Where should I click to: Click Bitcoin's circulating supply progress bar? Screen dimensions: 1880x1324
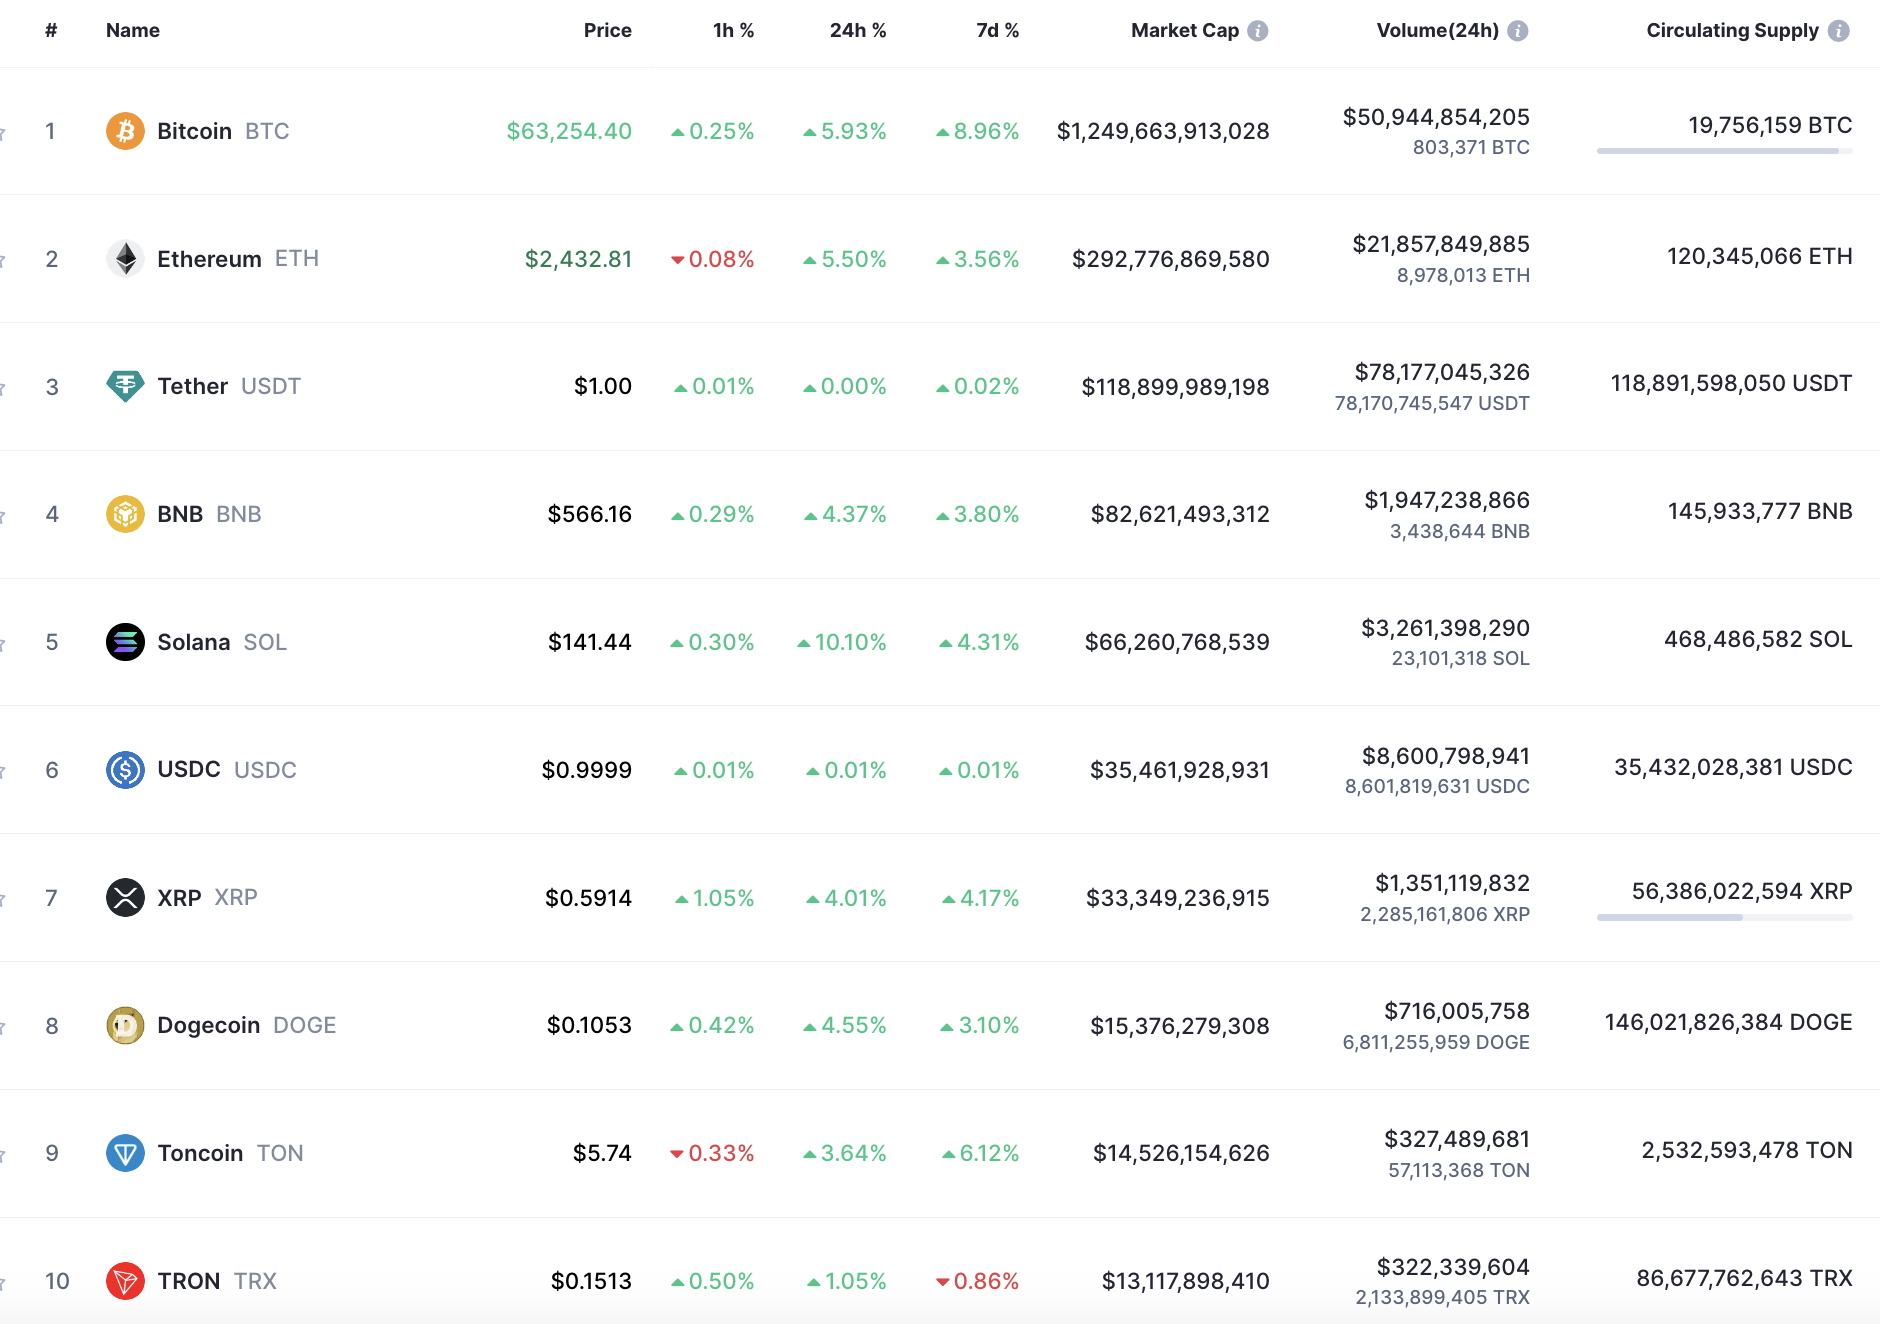1725,151
